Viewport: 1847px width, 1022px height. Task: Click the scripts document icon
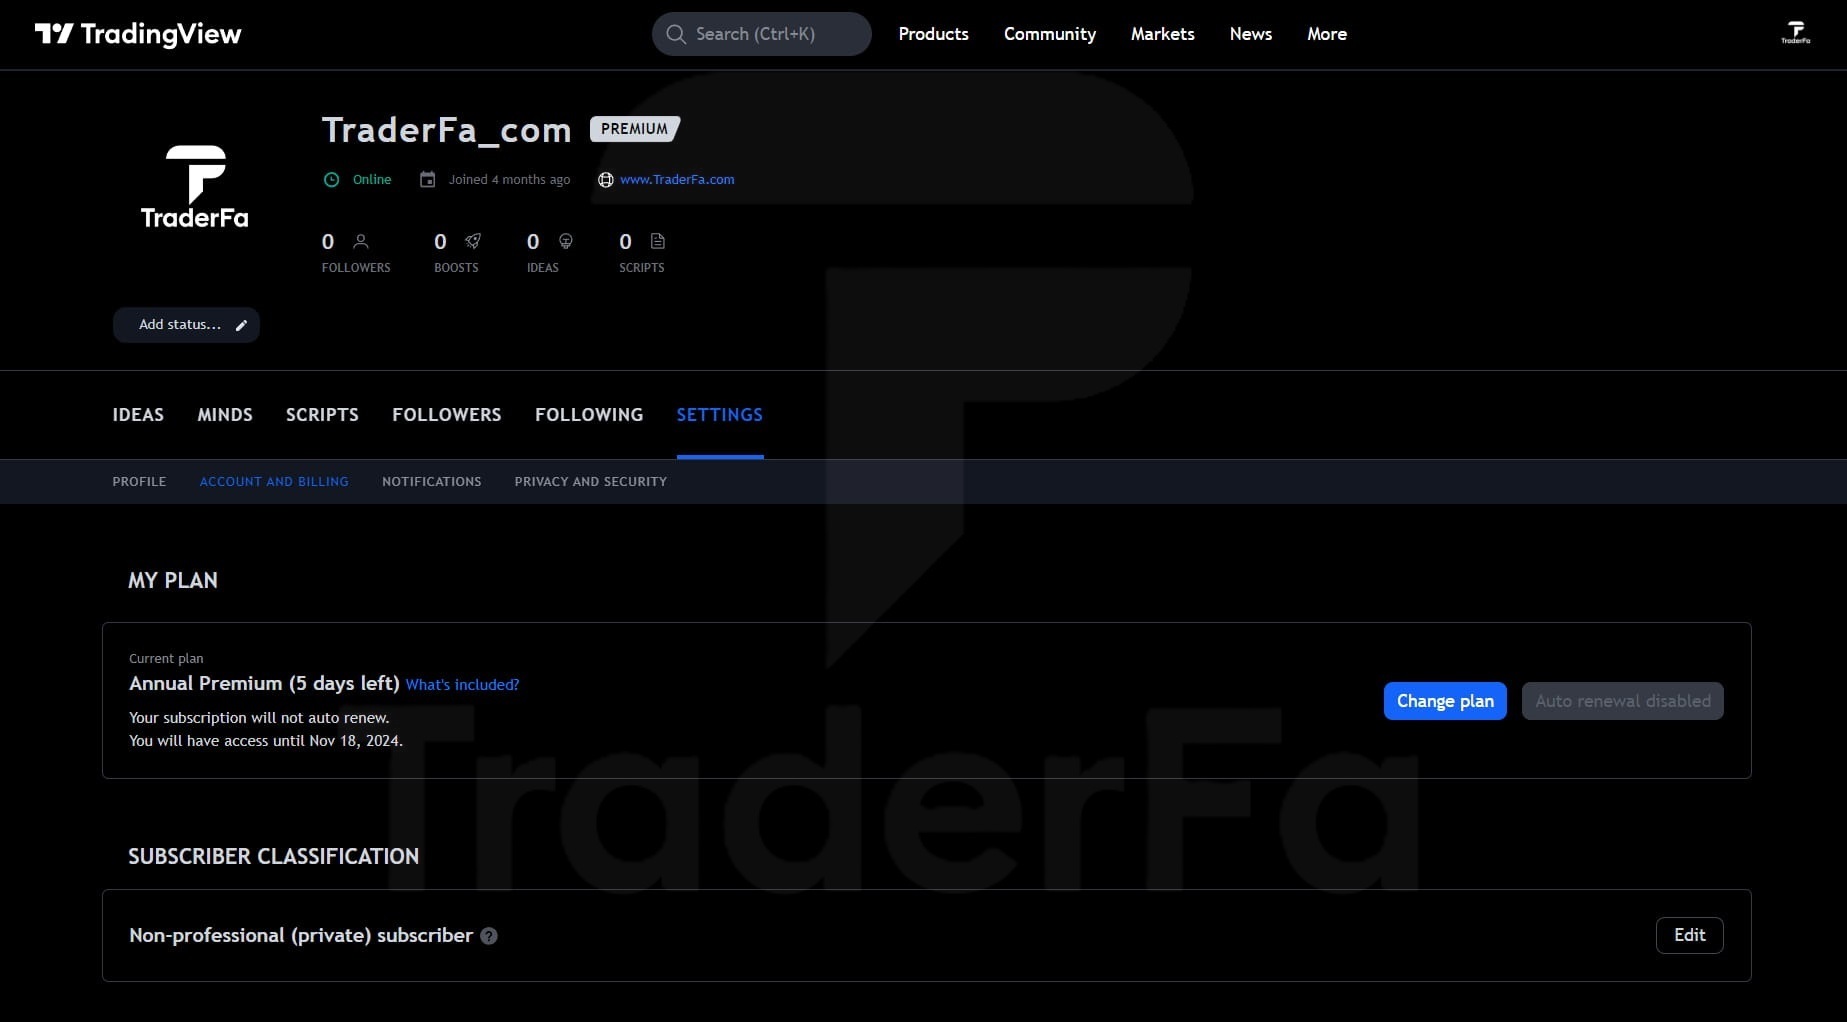pyautogui.click(x=657, y=241)
